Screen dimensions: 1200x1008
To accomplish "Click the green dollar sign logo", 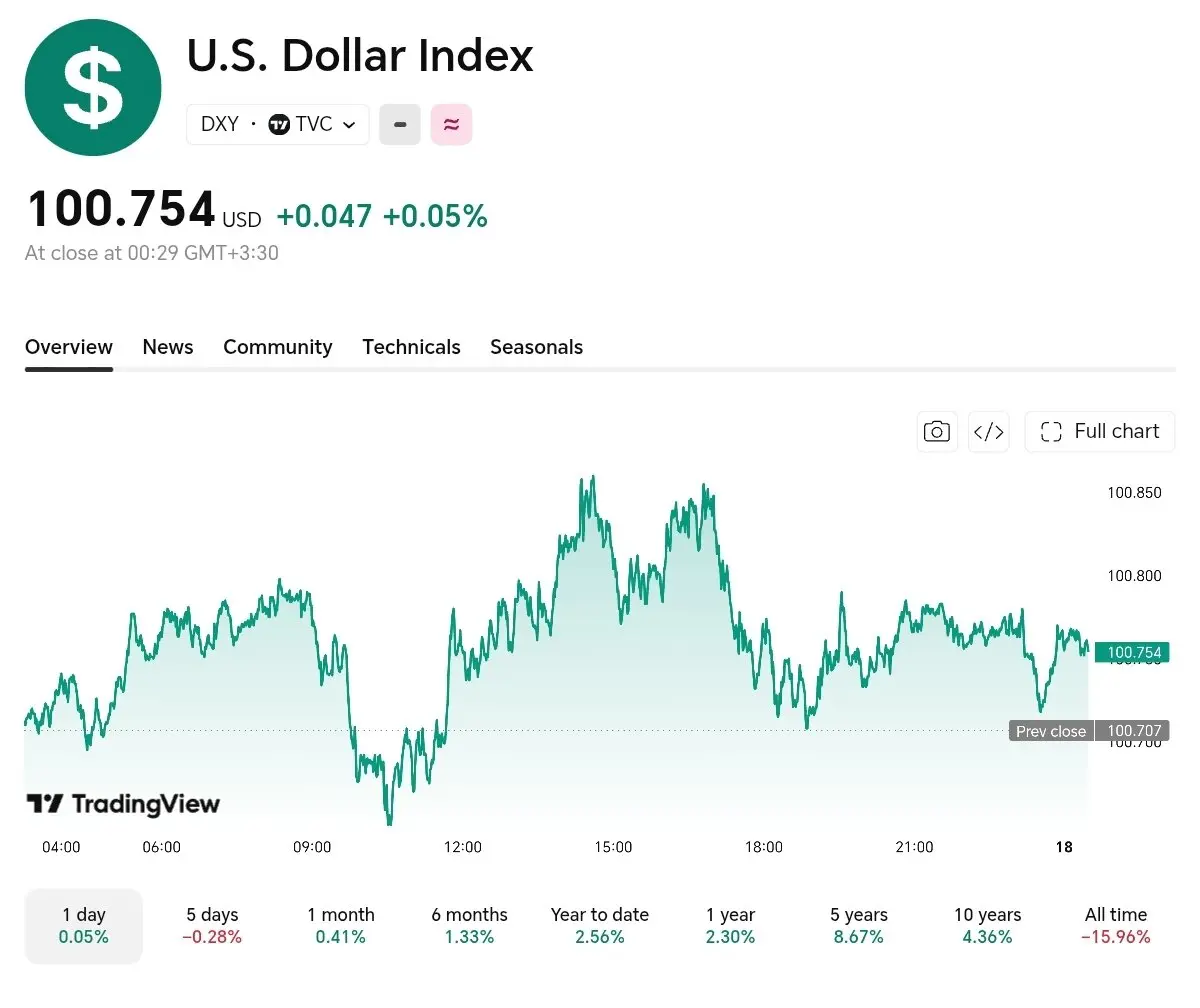I will click(93, 87).
